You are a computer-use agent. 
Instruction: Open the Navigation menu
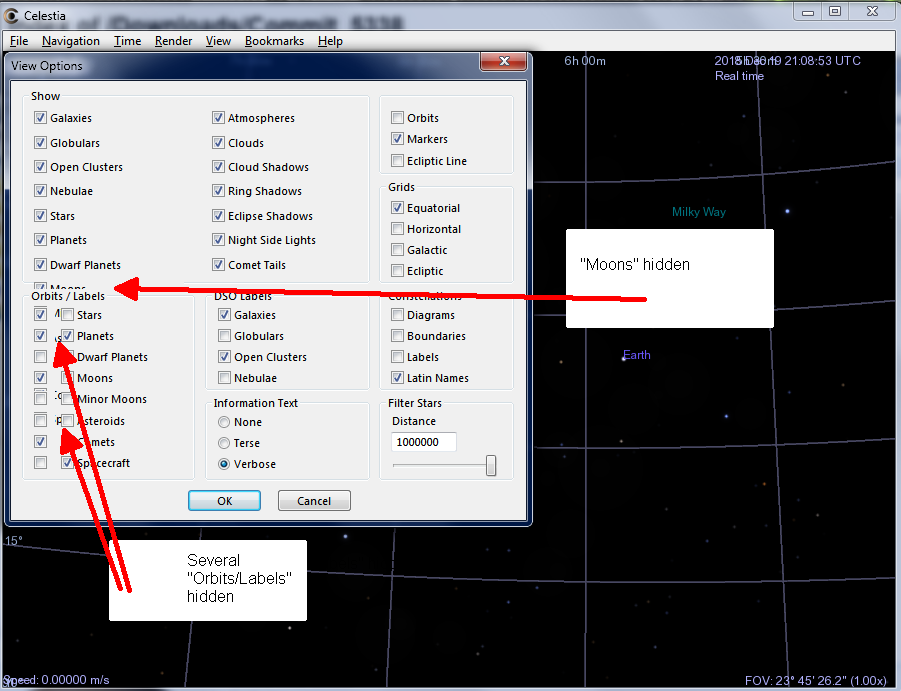pyautogui.click(x=71, y=41)
